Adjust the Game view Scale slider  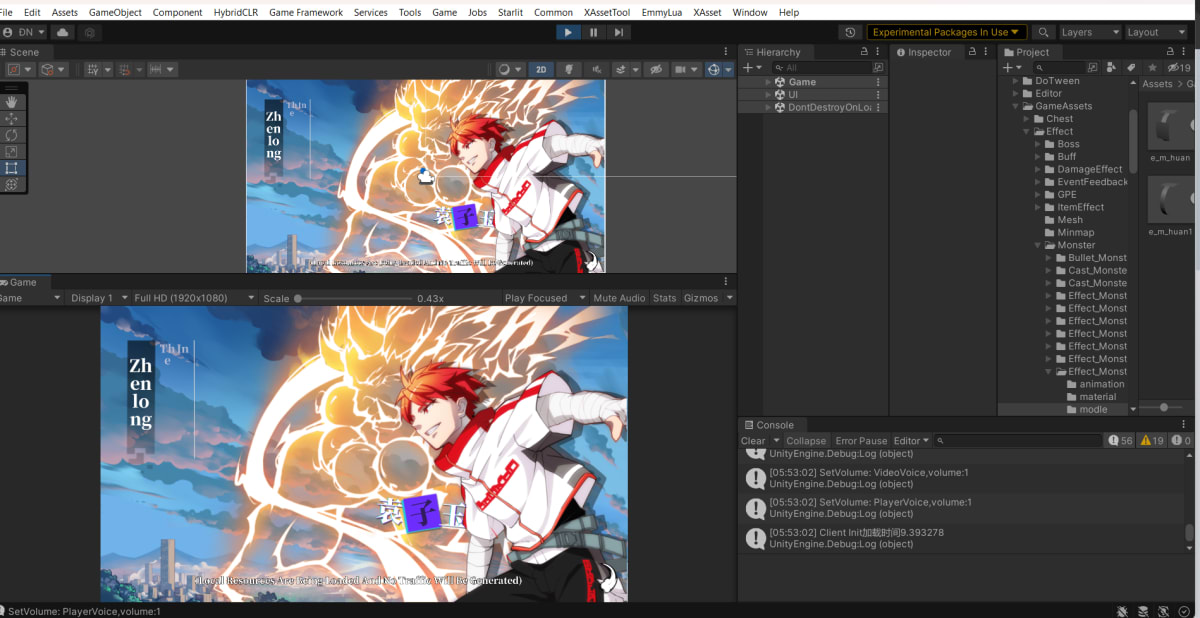[x=354, y=298]
